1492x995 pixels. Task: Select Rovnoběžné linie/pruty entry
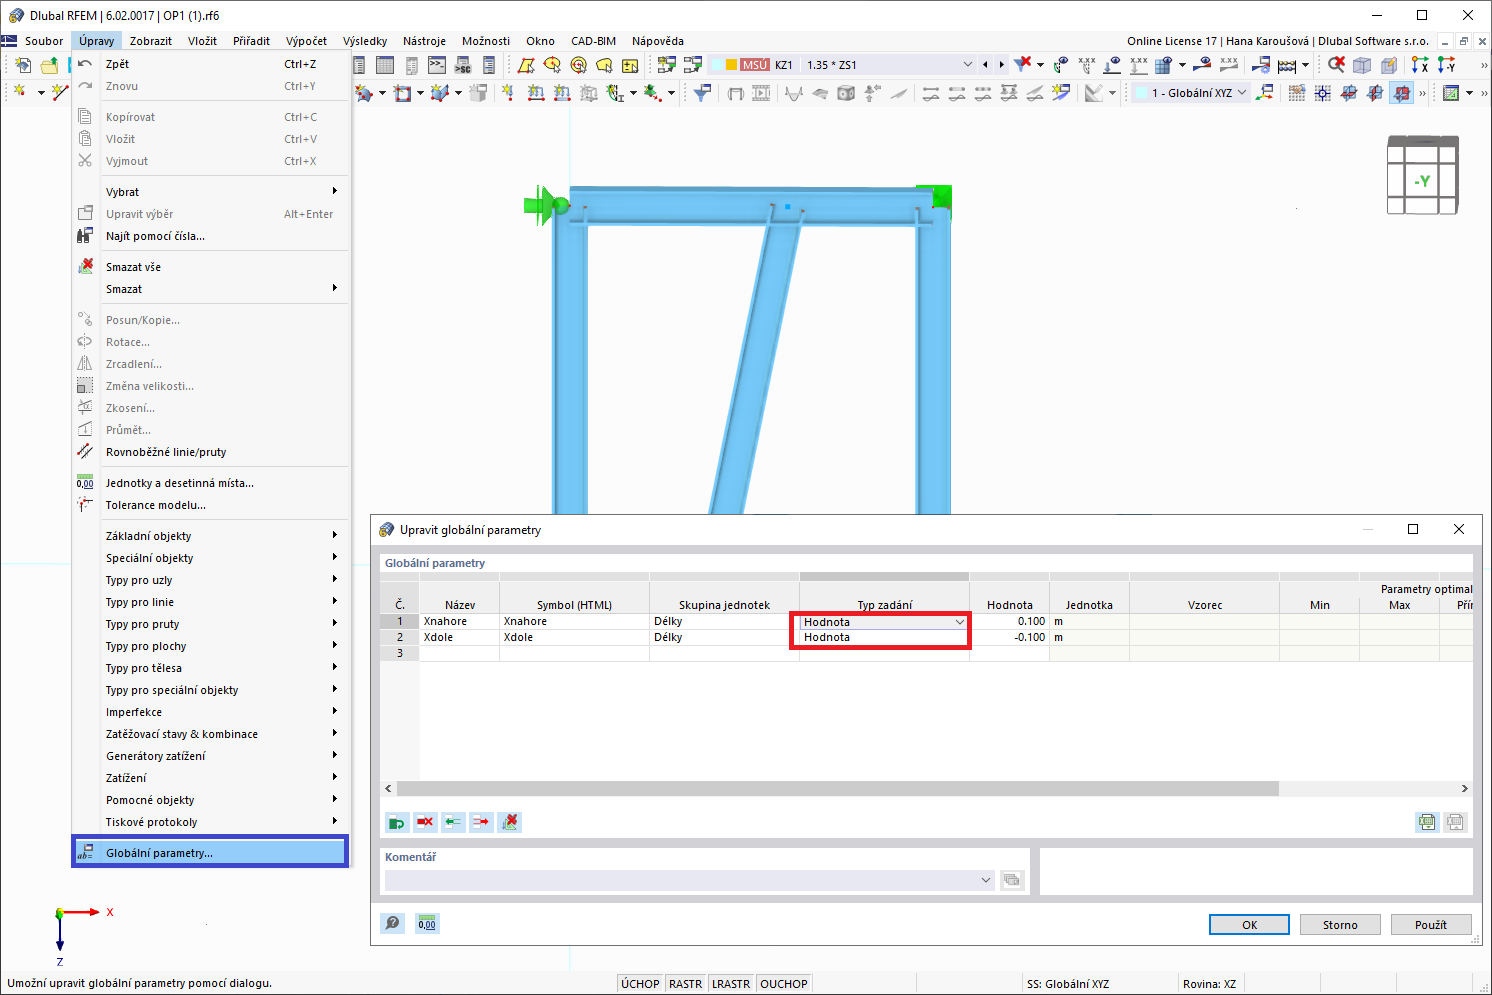tap(211, 452)
